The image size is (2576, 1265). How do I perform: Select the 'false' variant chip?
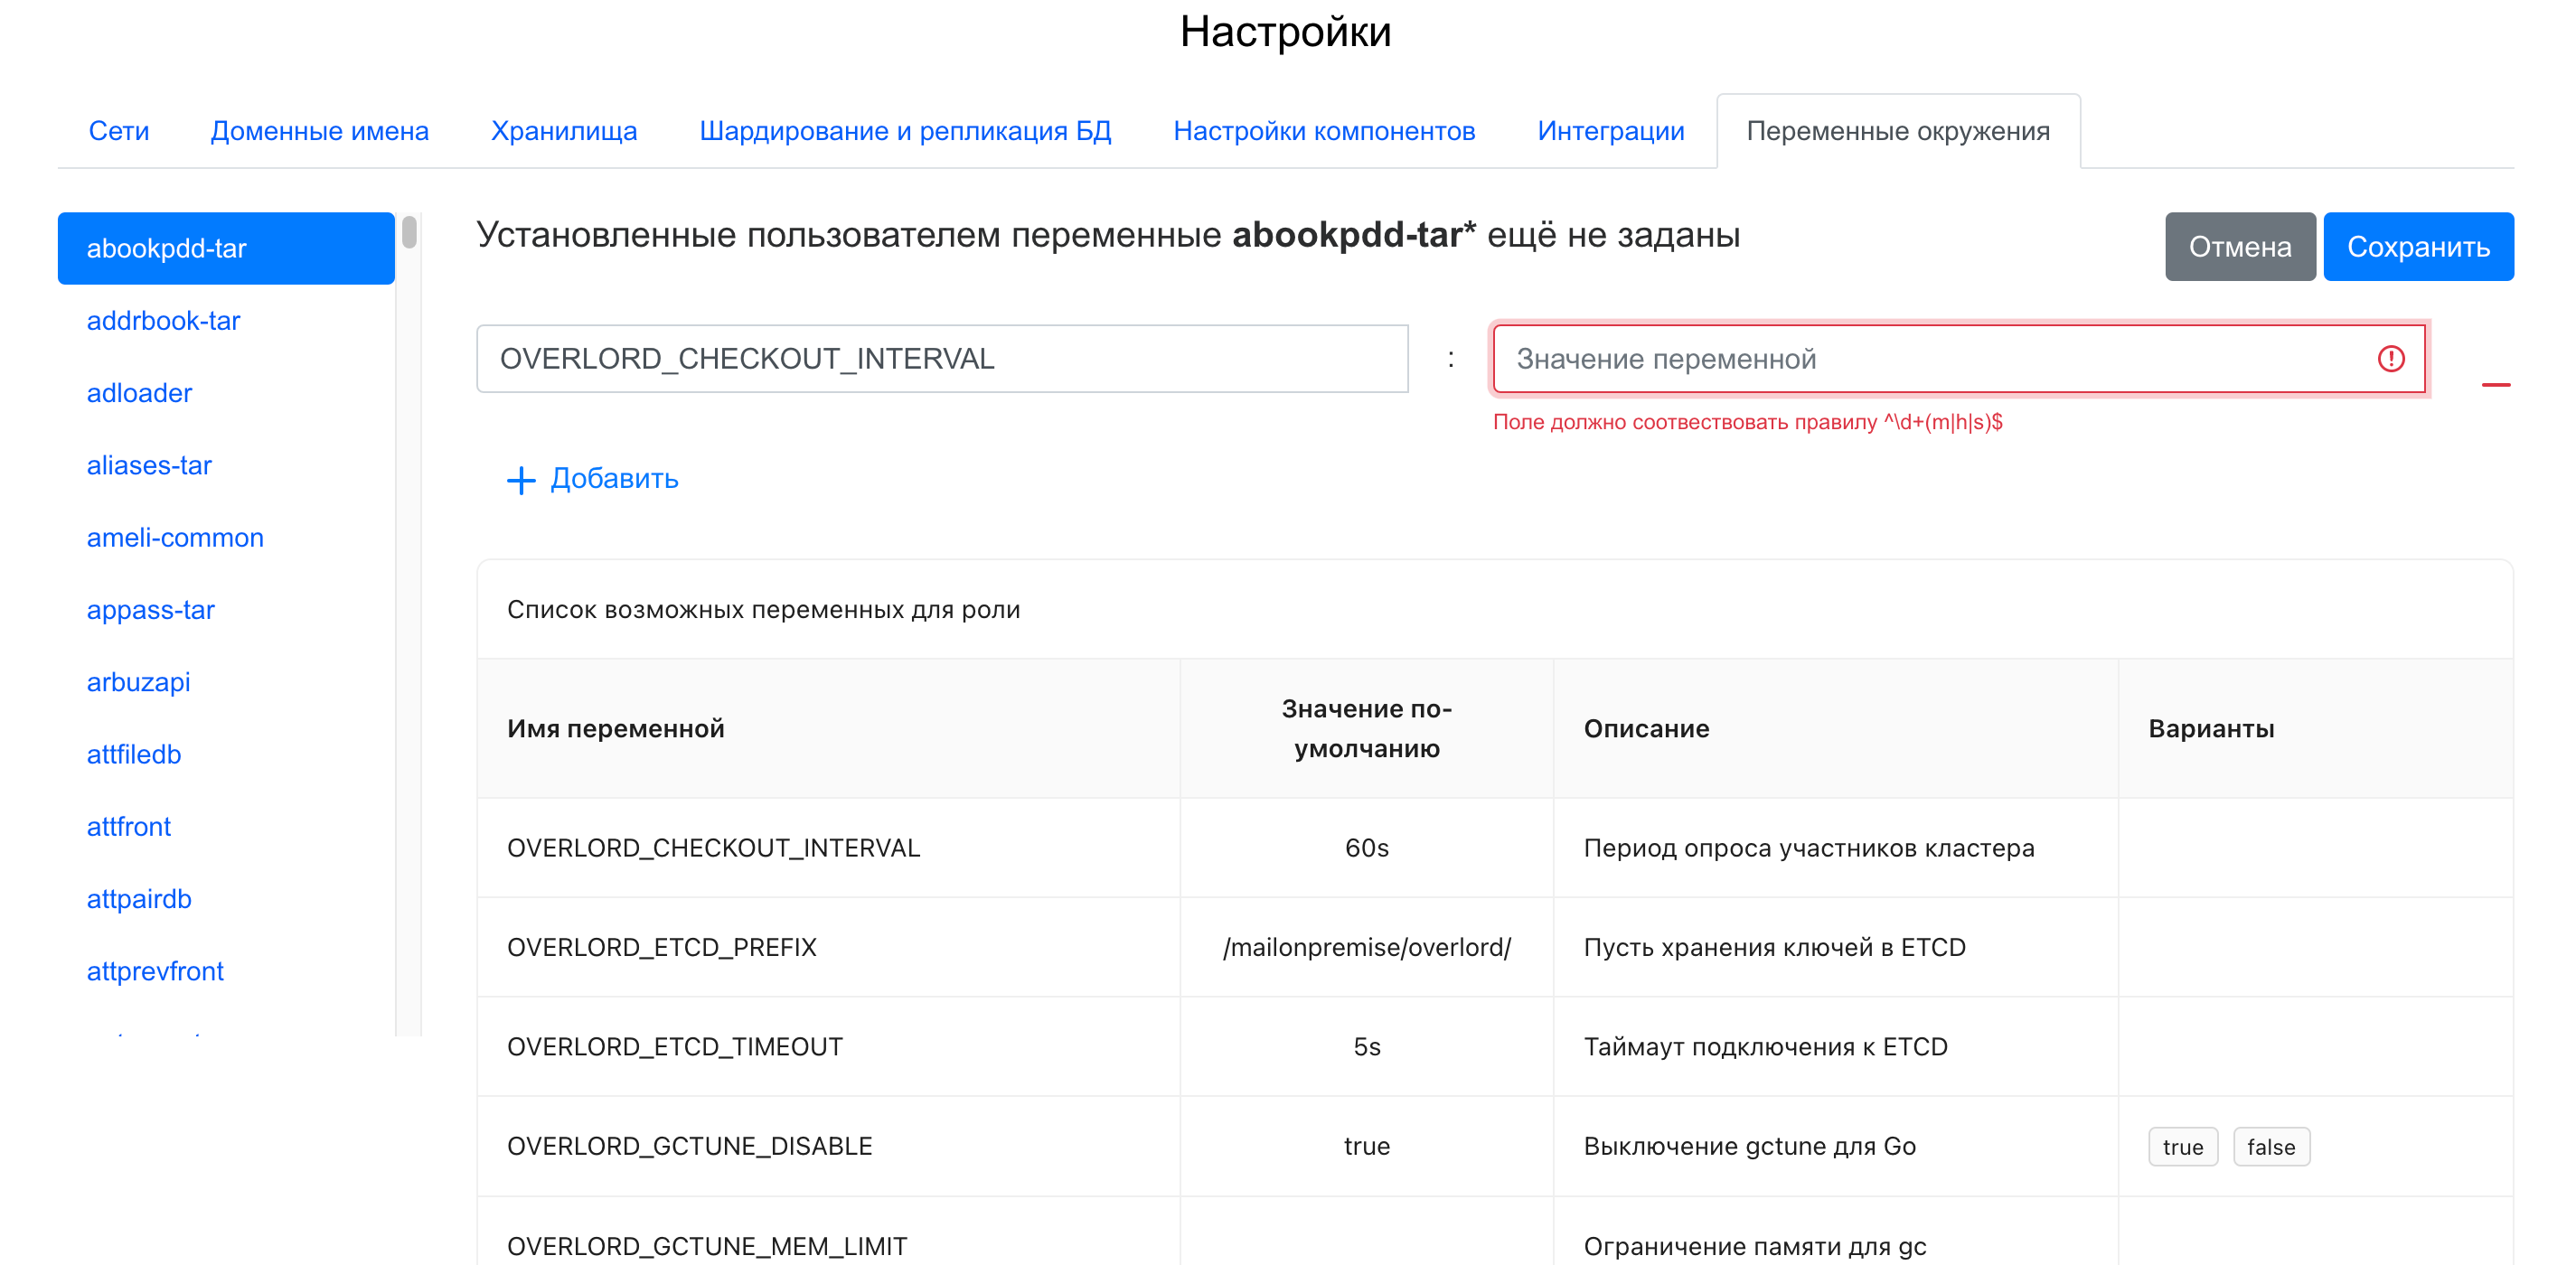pyautogui.click(x=2270, y=1146)
